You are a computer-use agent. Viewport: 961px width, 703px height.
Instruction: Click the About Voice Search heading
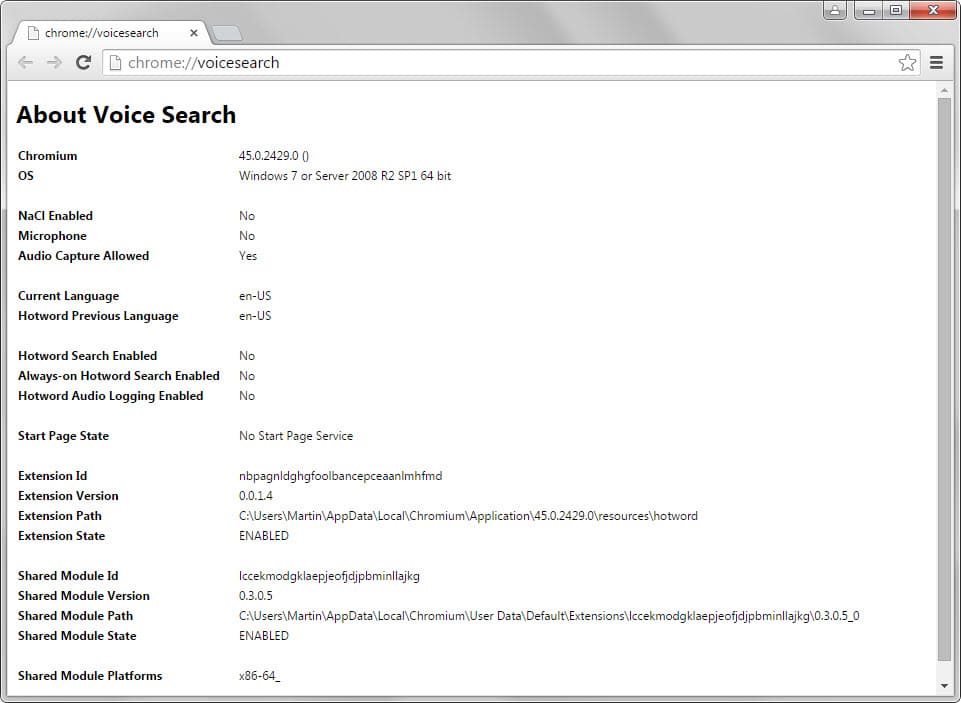tap(126, 115)
